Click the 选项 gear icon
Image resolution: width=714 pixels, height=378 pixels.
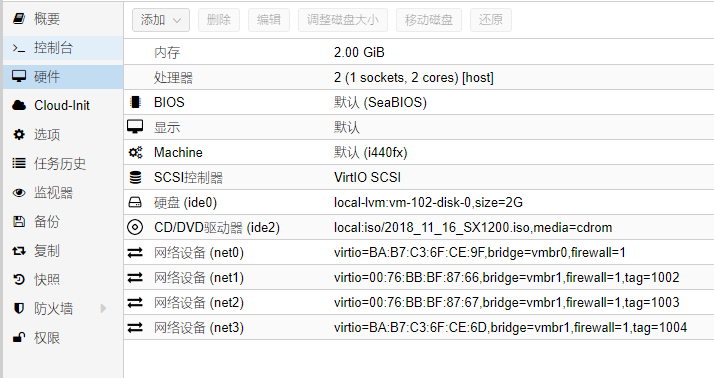click(x=19, y=135)
